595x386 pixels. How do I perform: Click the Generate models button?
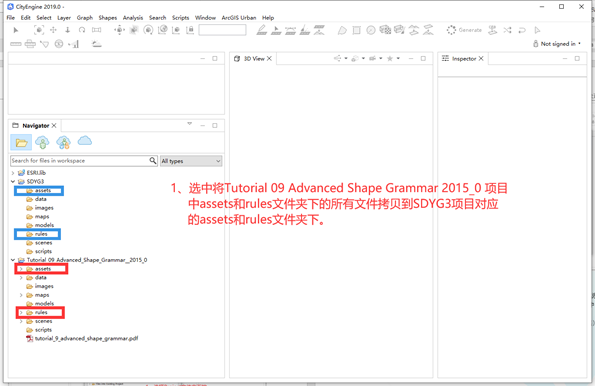[464, 30]
